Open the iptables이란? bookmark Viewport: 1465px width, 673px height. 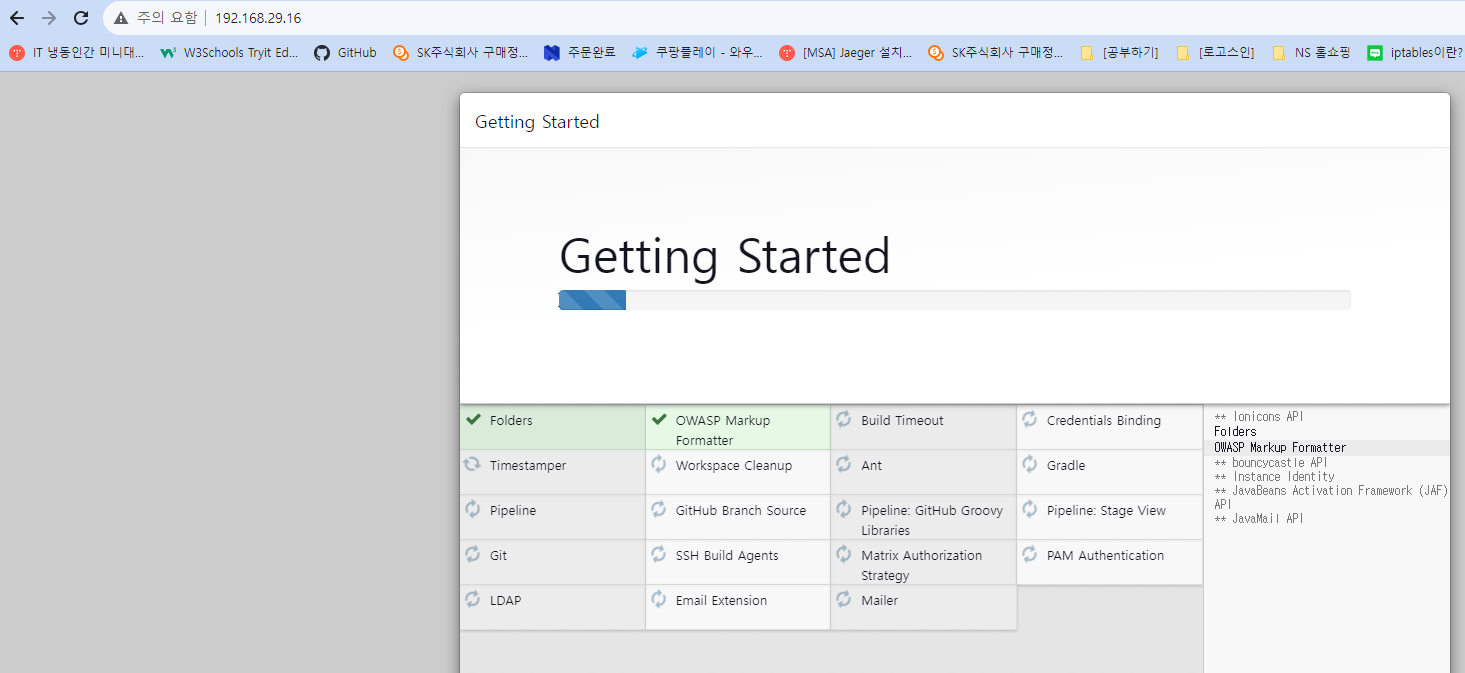[x=1415, y=53]
